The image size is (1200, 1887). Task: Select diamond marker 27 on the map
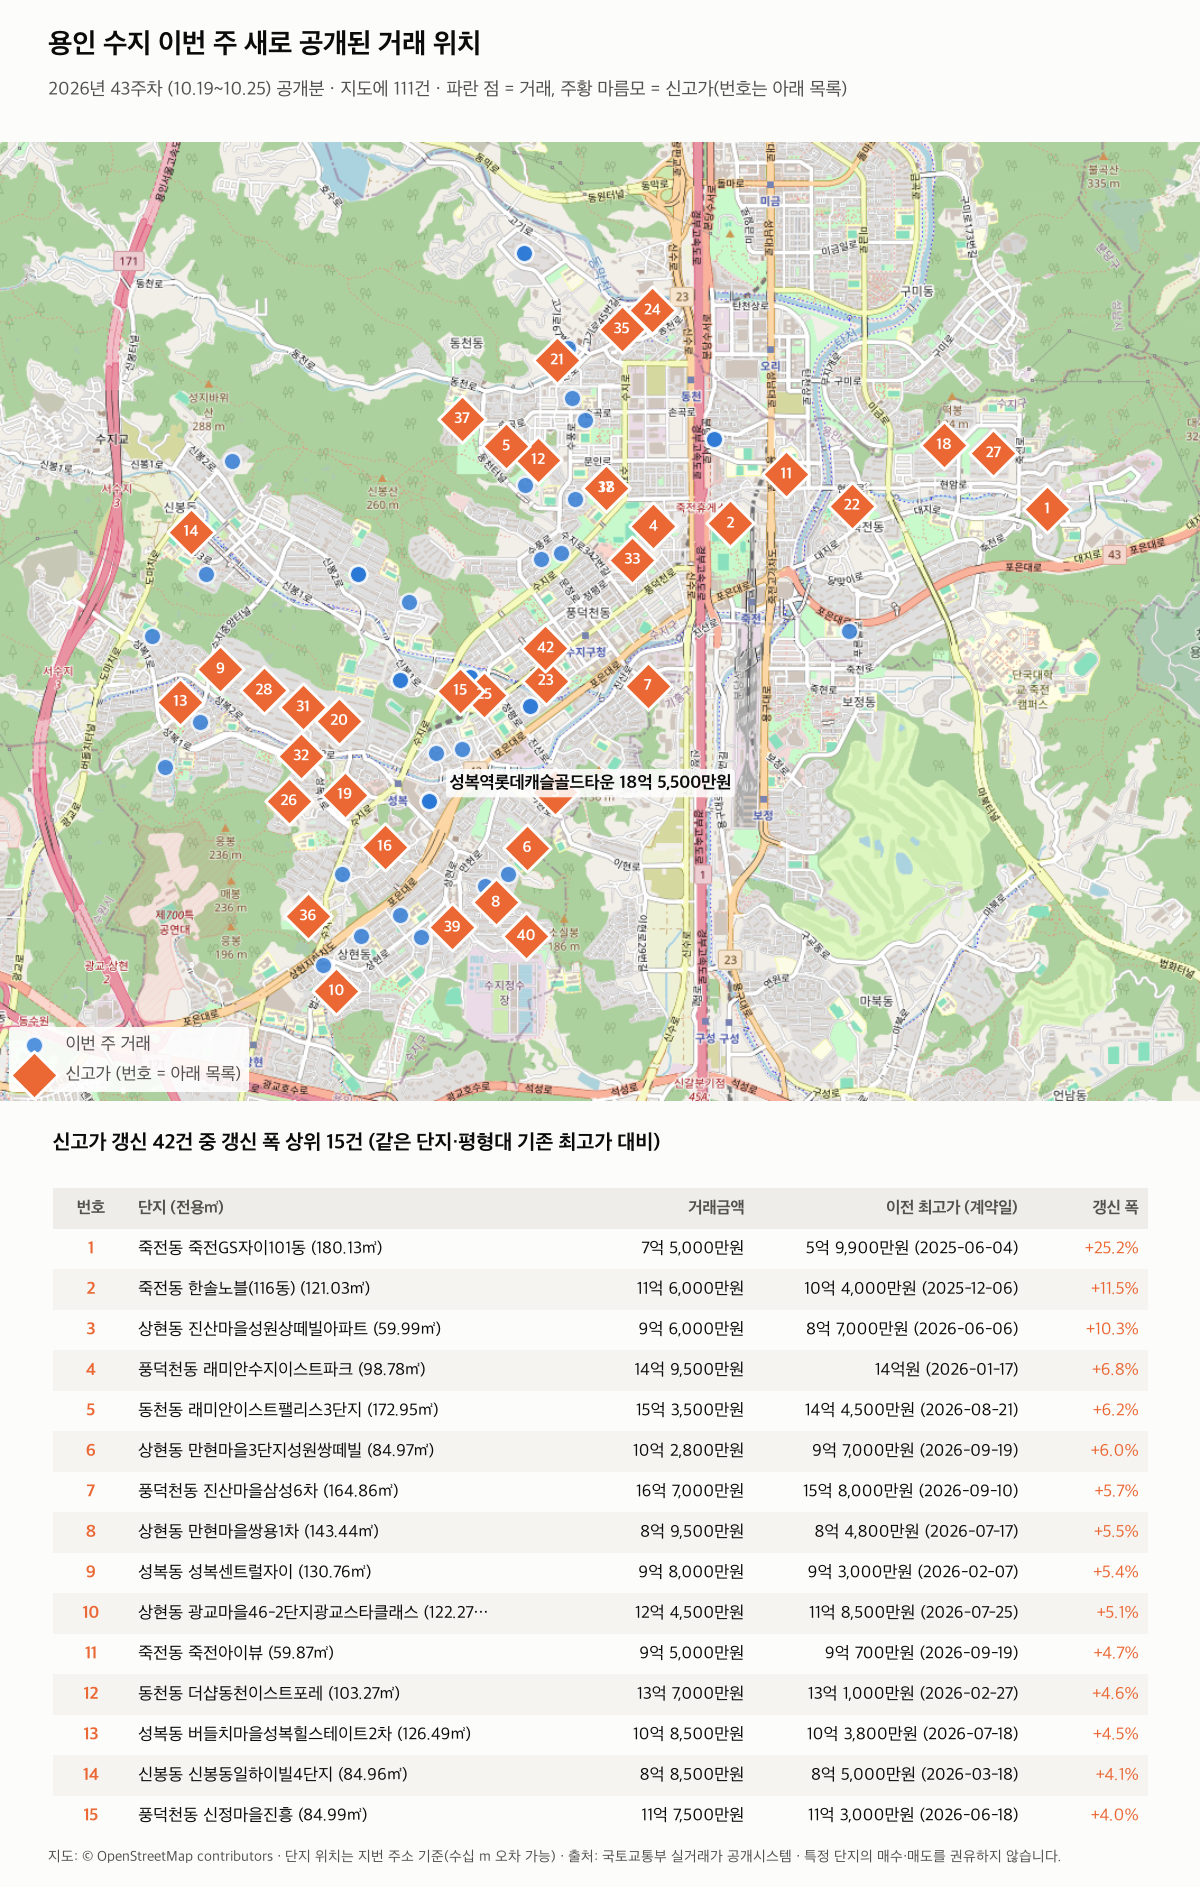click(993, 452)
